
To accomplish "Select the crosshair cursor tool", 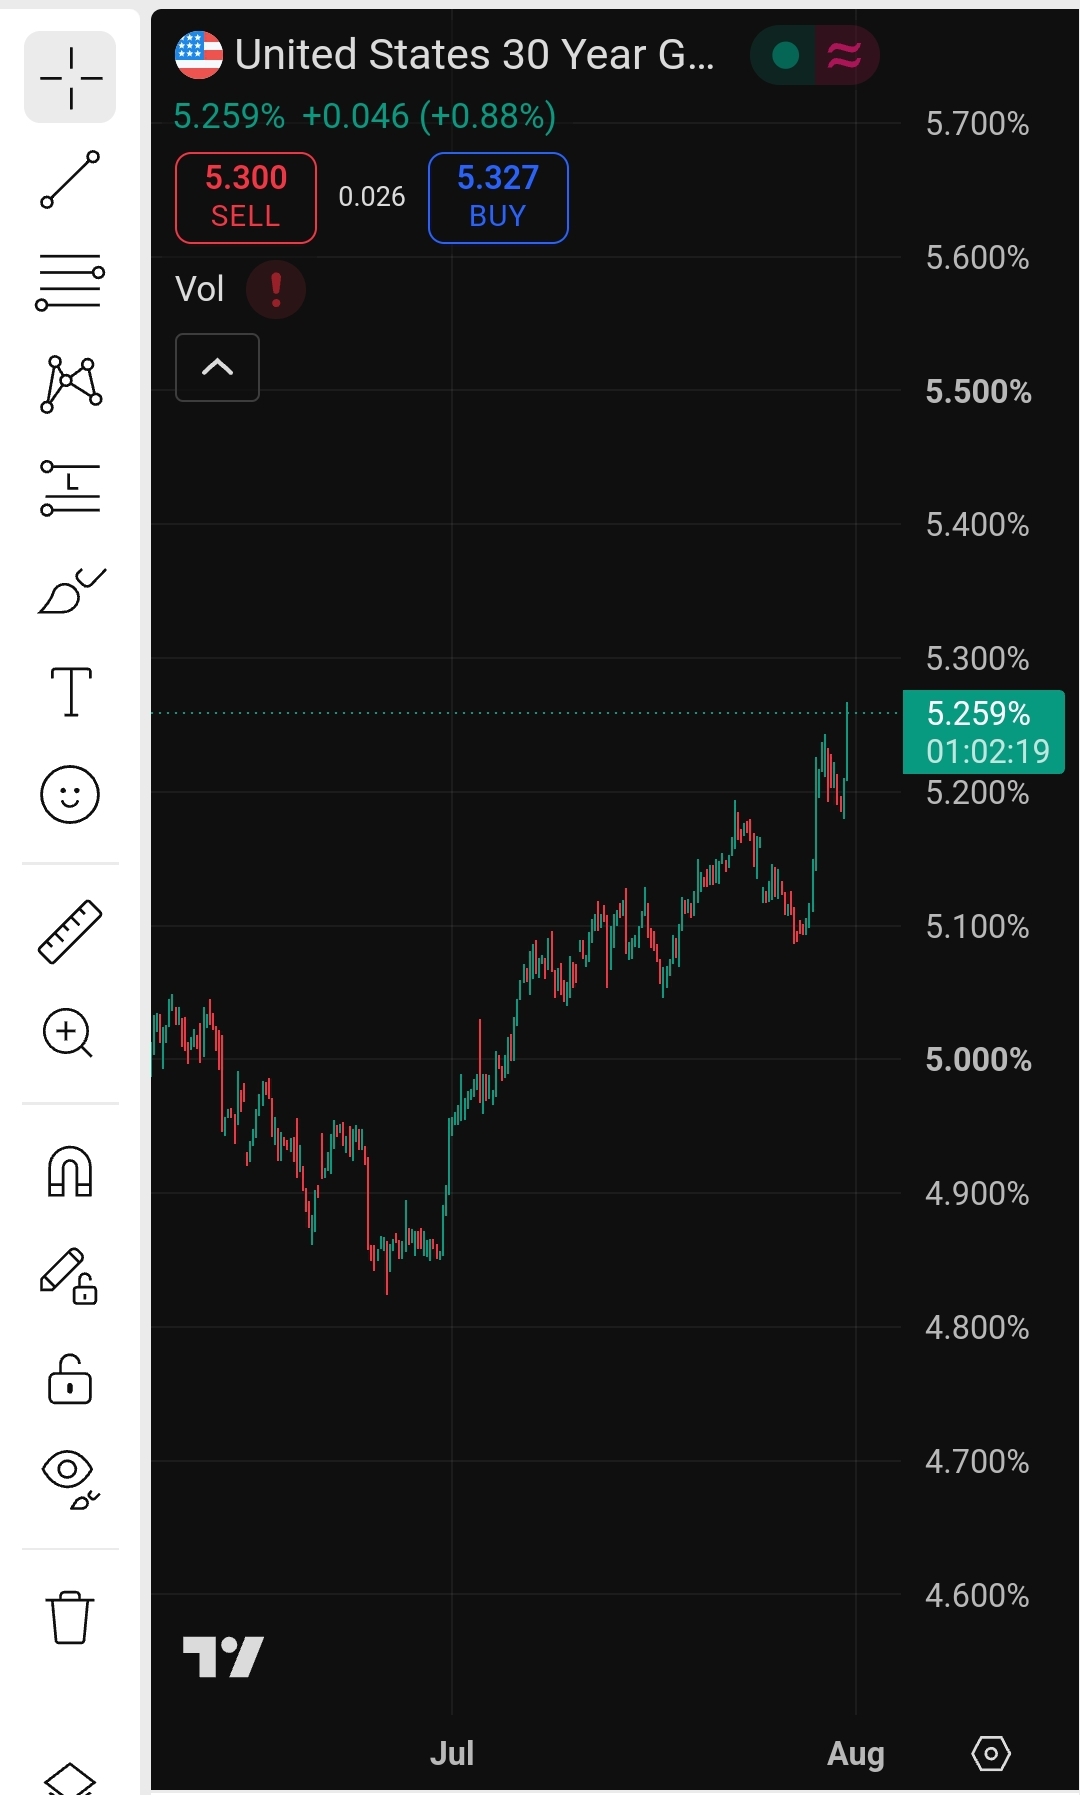I will [70, 77].
